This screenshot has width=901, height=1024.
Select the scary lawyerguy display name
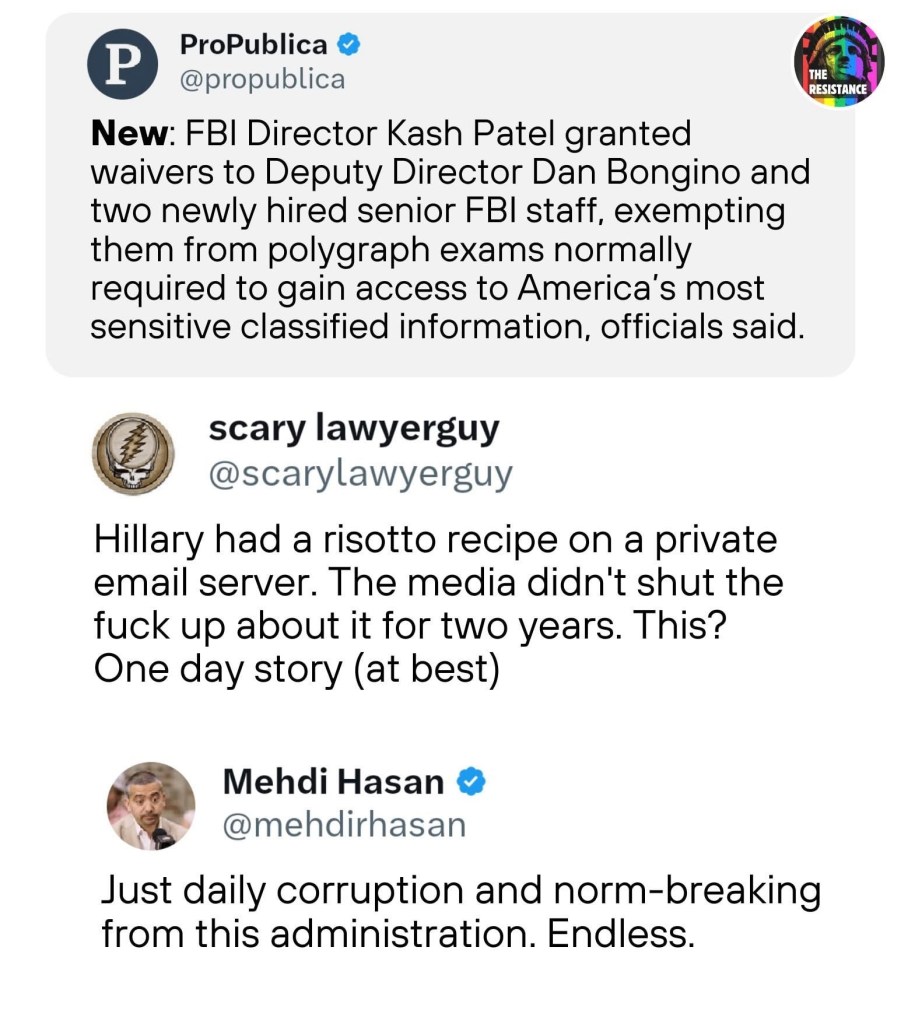coord(353,428)
